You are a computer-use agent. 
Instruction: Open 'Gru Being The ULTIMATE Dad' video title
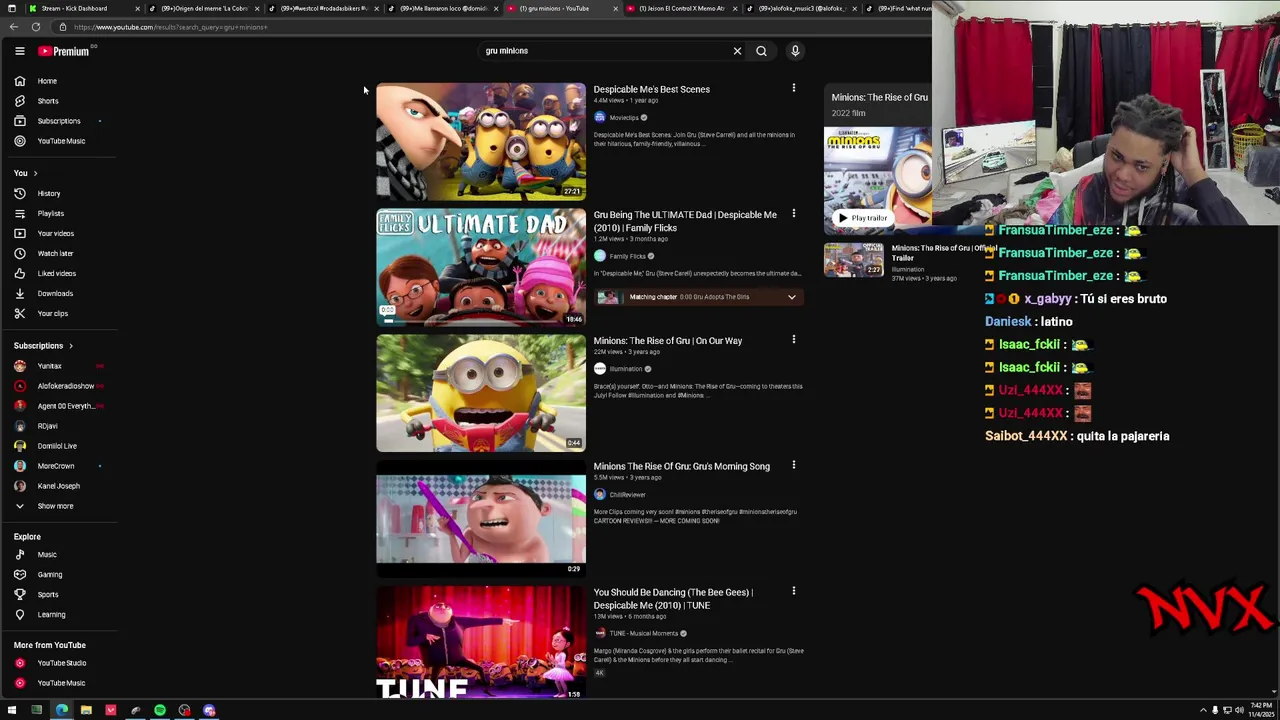685,221
